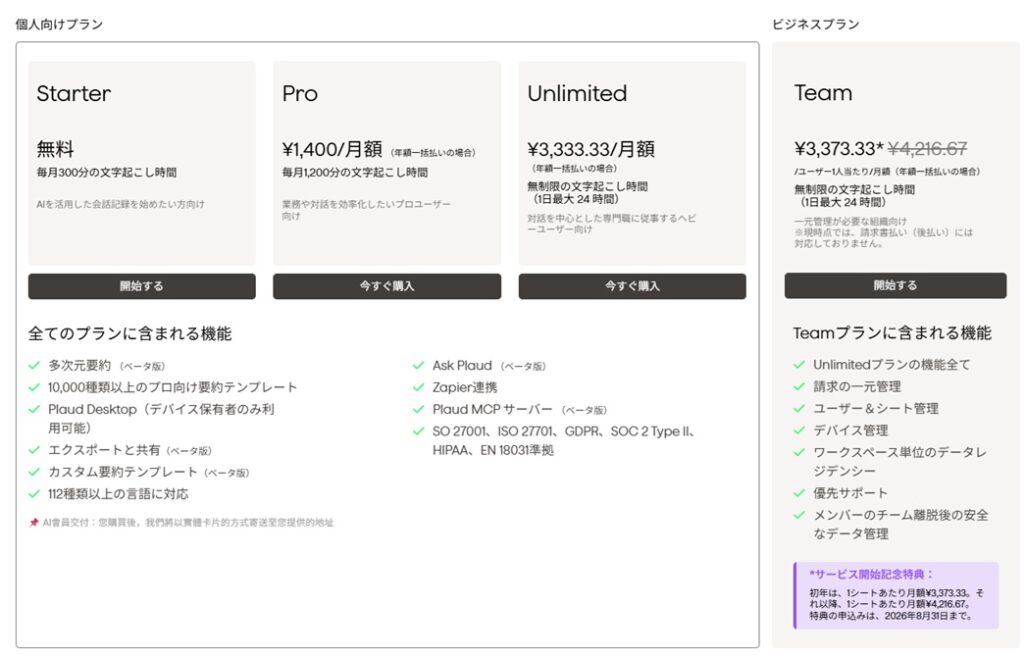Click checkmark beside SO 27001 compliance line
This screenshot has height=656, width=1024.
pos(419,431)
